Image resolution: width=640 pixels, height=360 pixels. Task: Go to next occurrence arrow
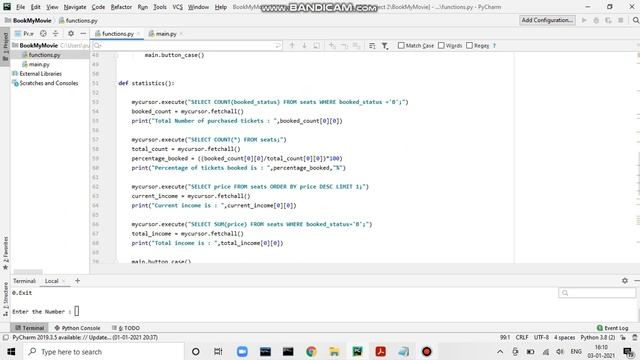[304, 45]
